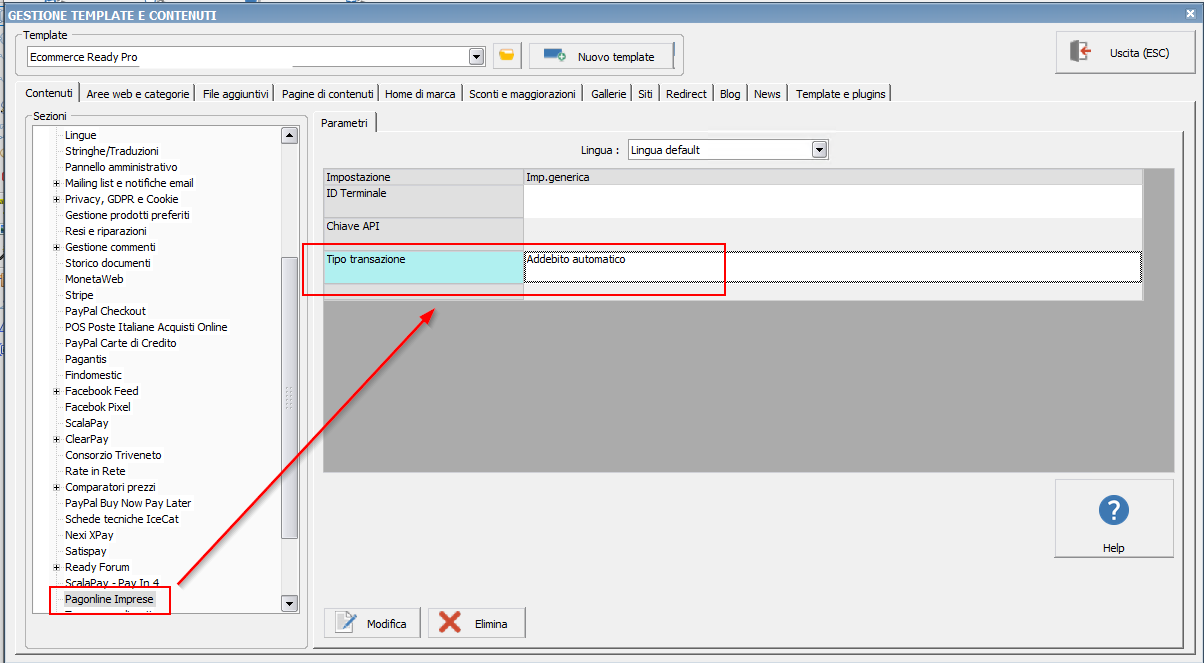Screen dimensions: 1204x663
Task: Select Stripe in the sections tree
Action: pos(79,295)
